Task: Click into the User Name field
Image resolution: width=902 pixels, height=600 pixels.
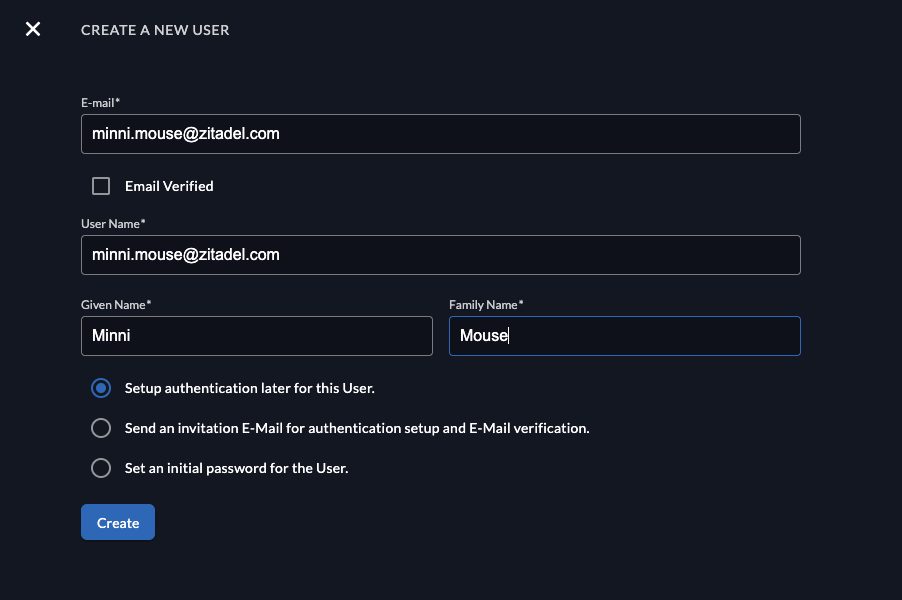Action: [440, 255]
